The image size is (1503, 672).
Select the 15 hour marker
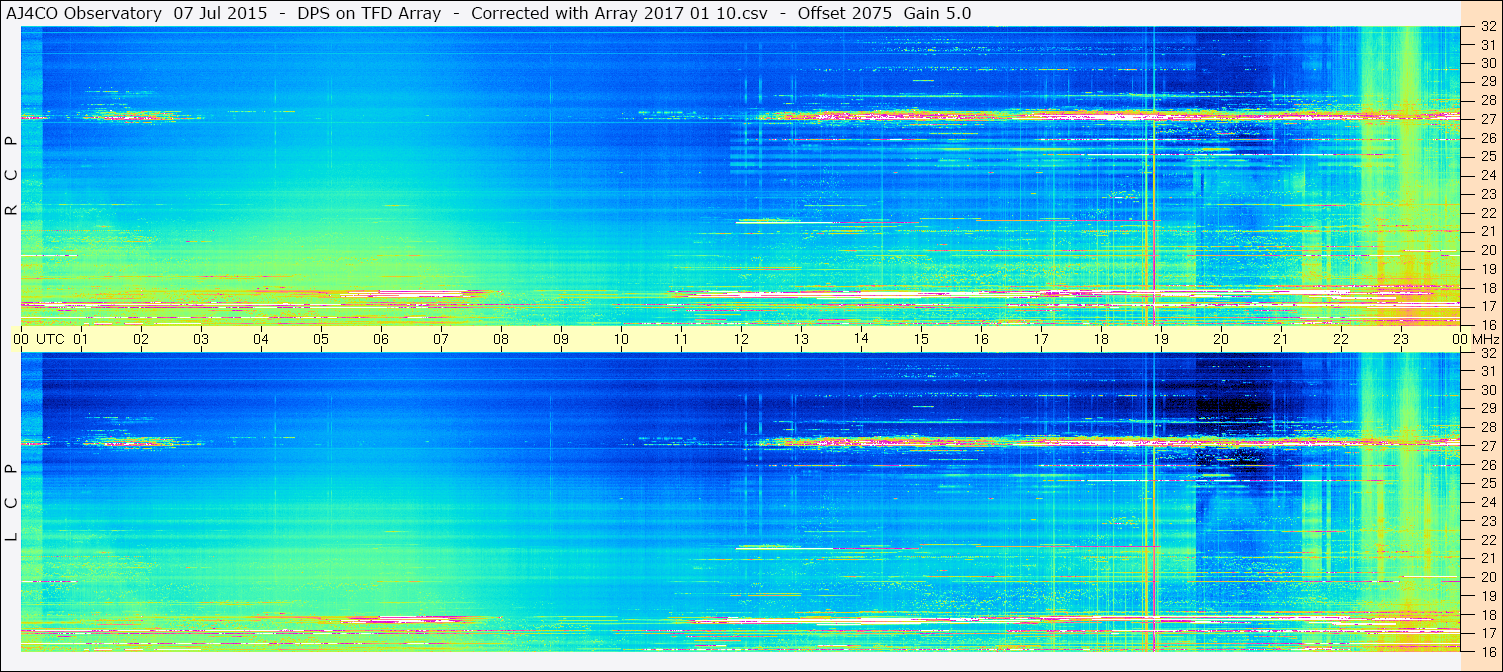[x=921, y=339]
